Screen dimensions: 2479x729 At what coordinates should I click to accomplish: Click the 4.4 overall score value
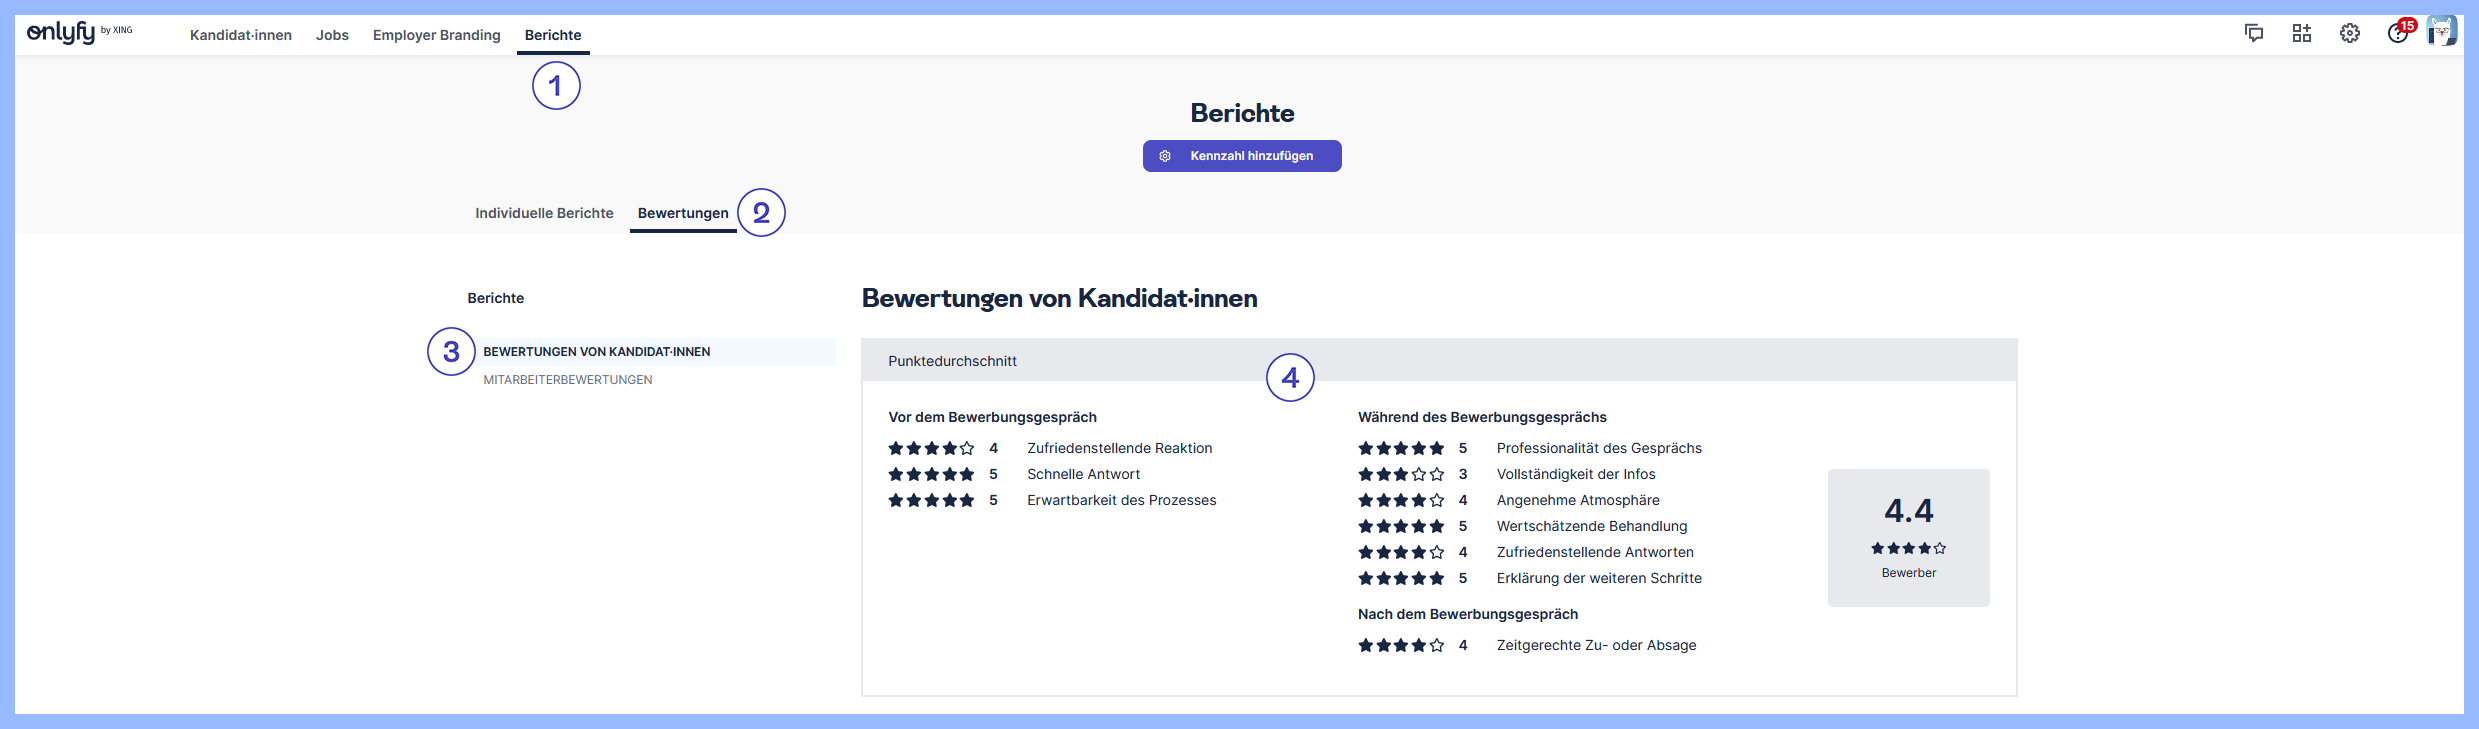[1909, 511]
